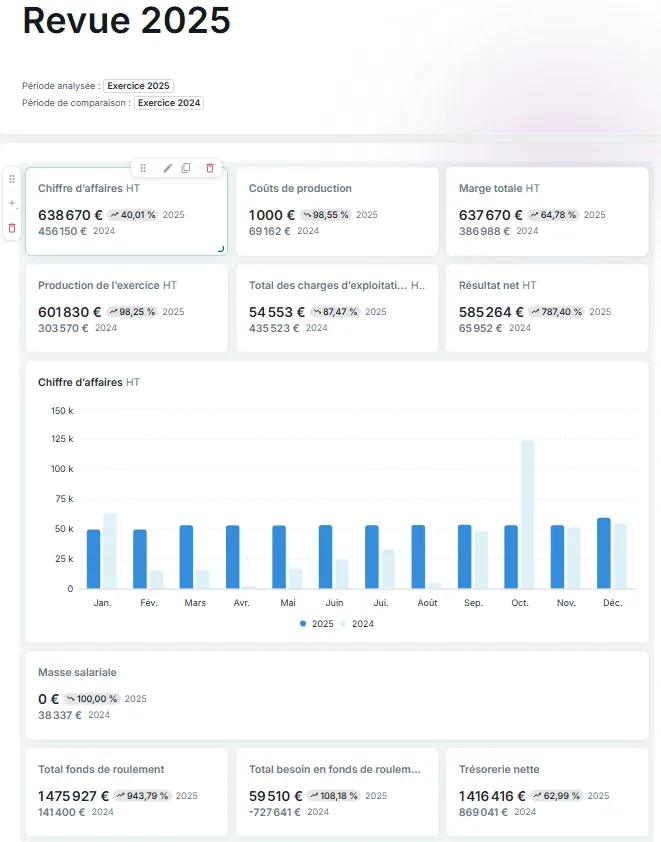The height and width of the screenshot is (842, 661).
Task: Select the Marge totale HT card
Action: pos(547,212)
